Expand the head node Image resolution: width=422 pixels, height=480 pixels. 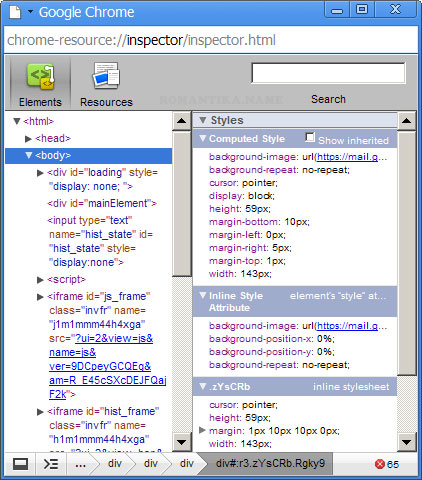[28, 139]
